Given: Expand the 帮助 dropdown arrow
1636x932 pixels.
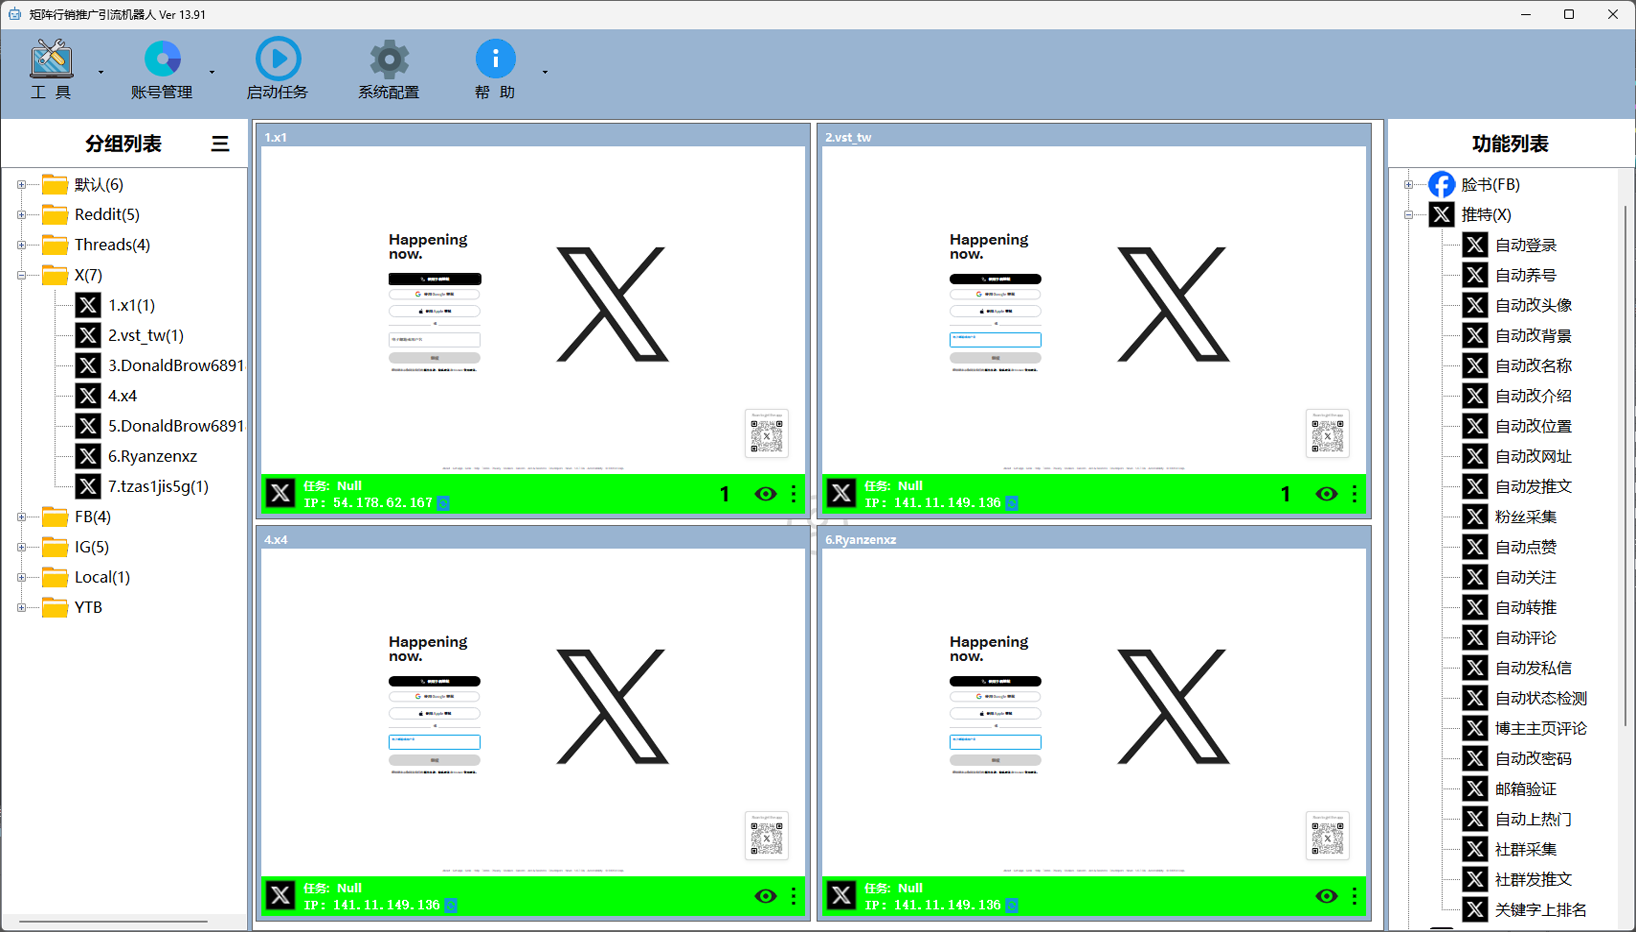Looking at the screenshot, I should click(545, 72).
